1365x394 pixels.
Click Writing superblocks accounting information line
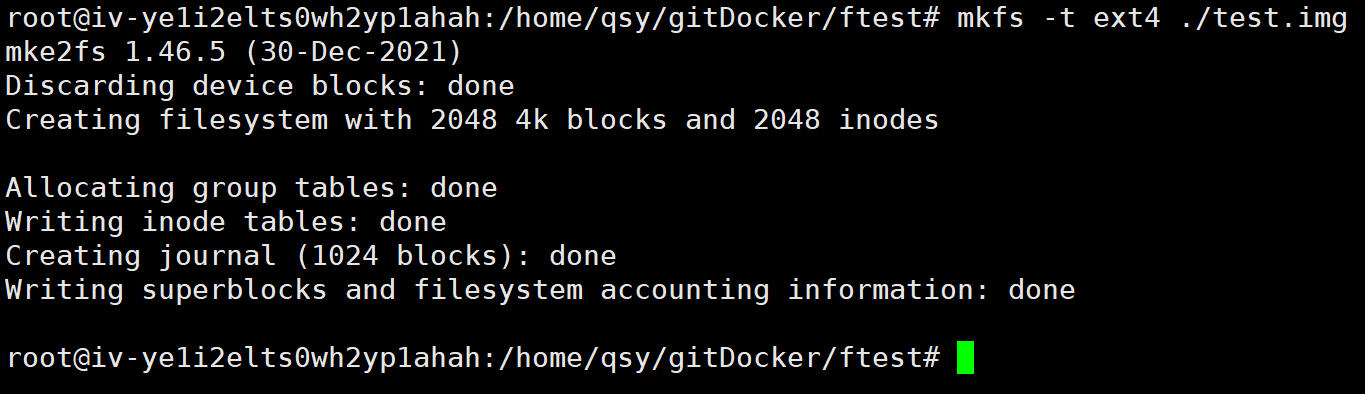click(x=540, y=290)
